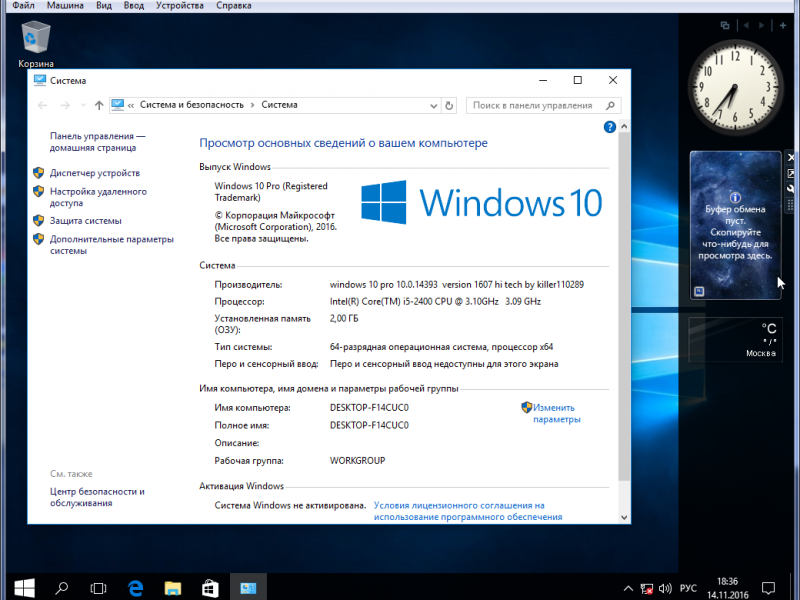
Task: Open clipboard gadget options wrench
Action: point(790,189)
